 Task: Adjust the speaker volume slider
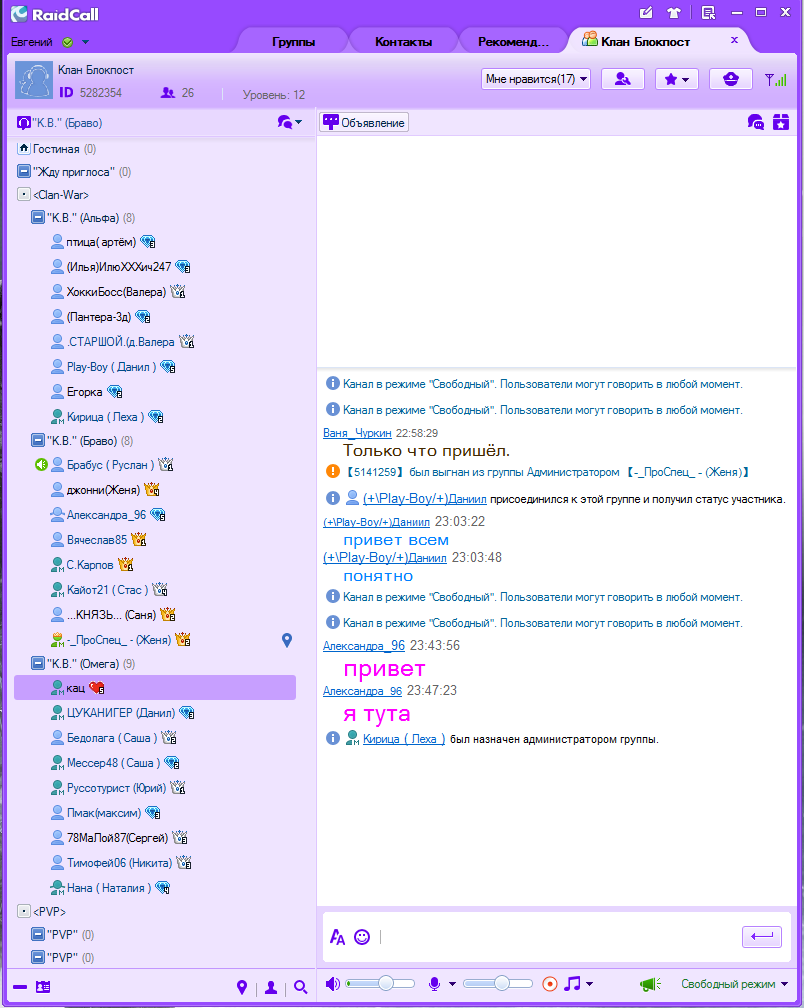380,984
